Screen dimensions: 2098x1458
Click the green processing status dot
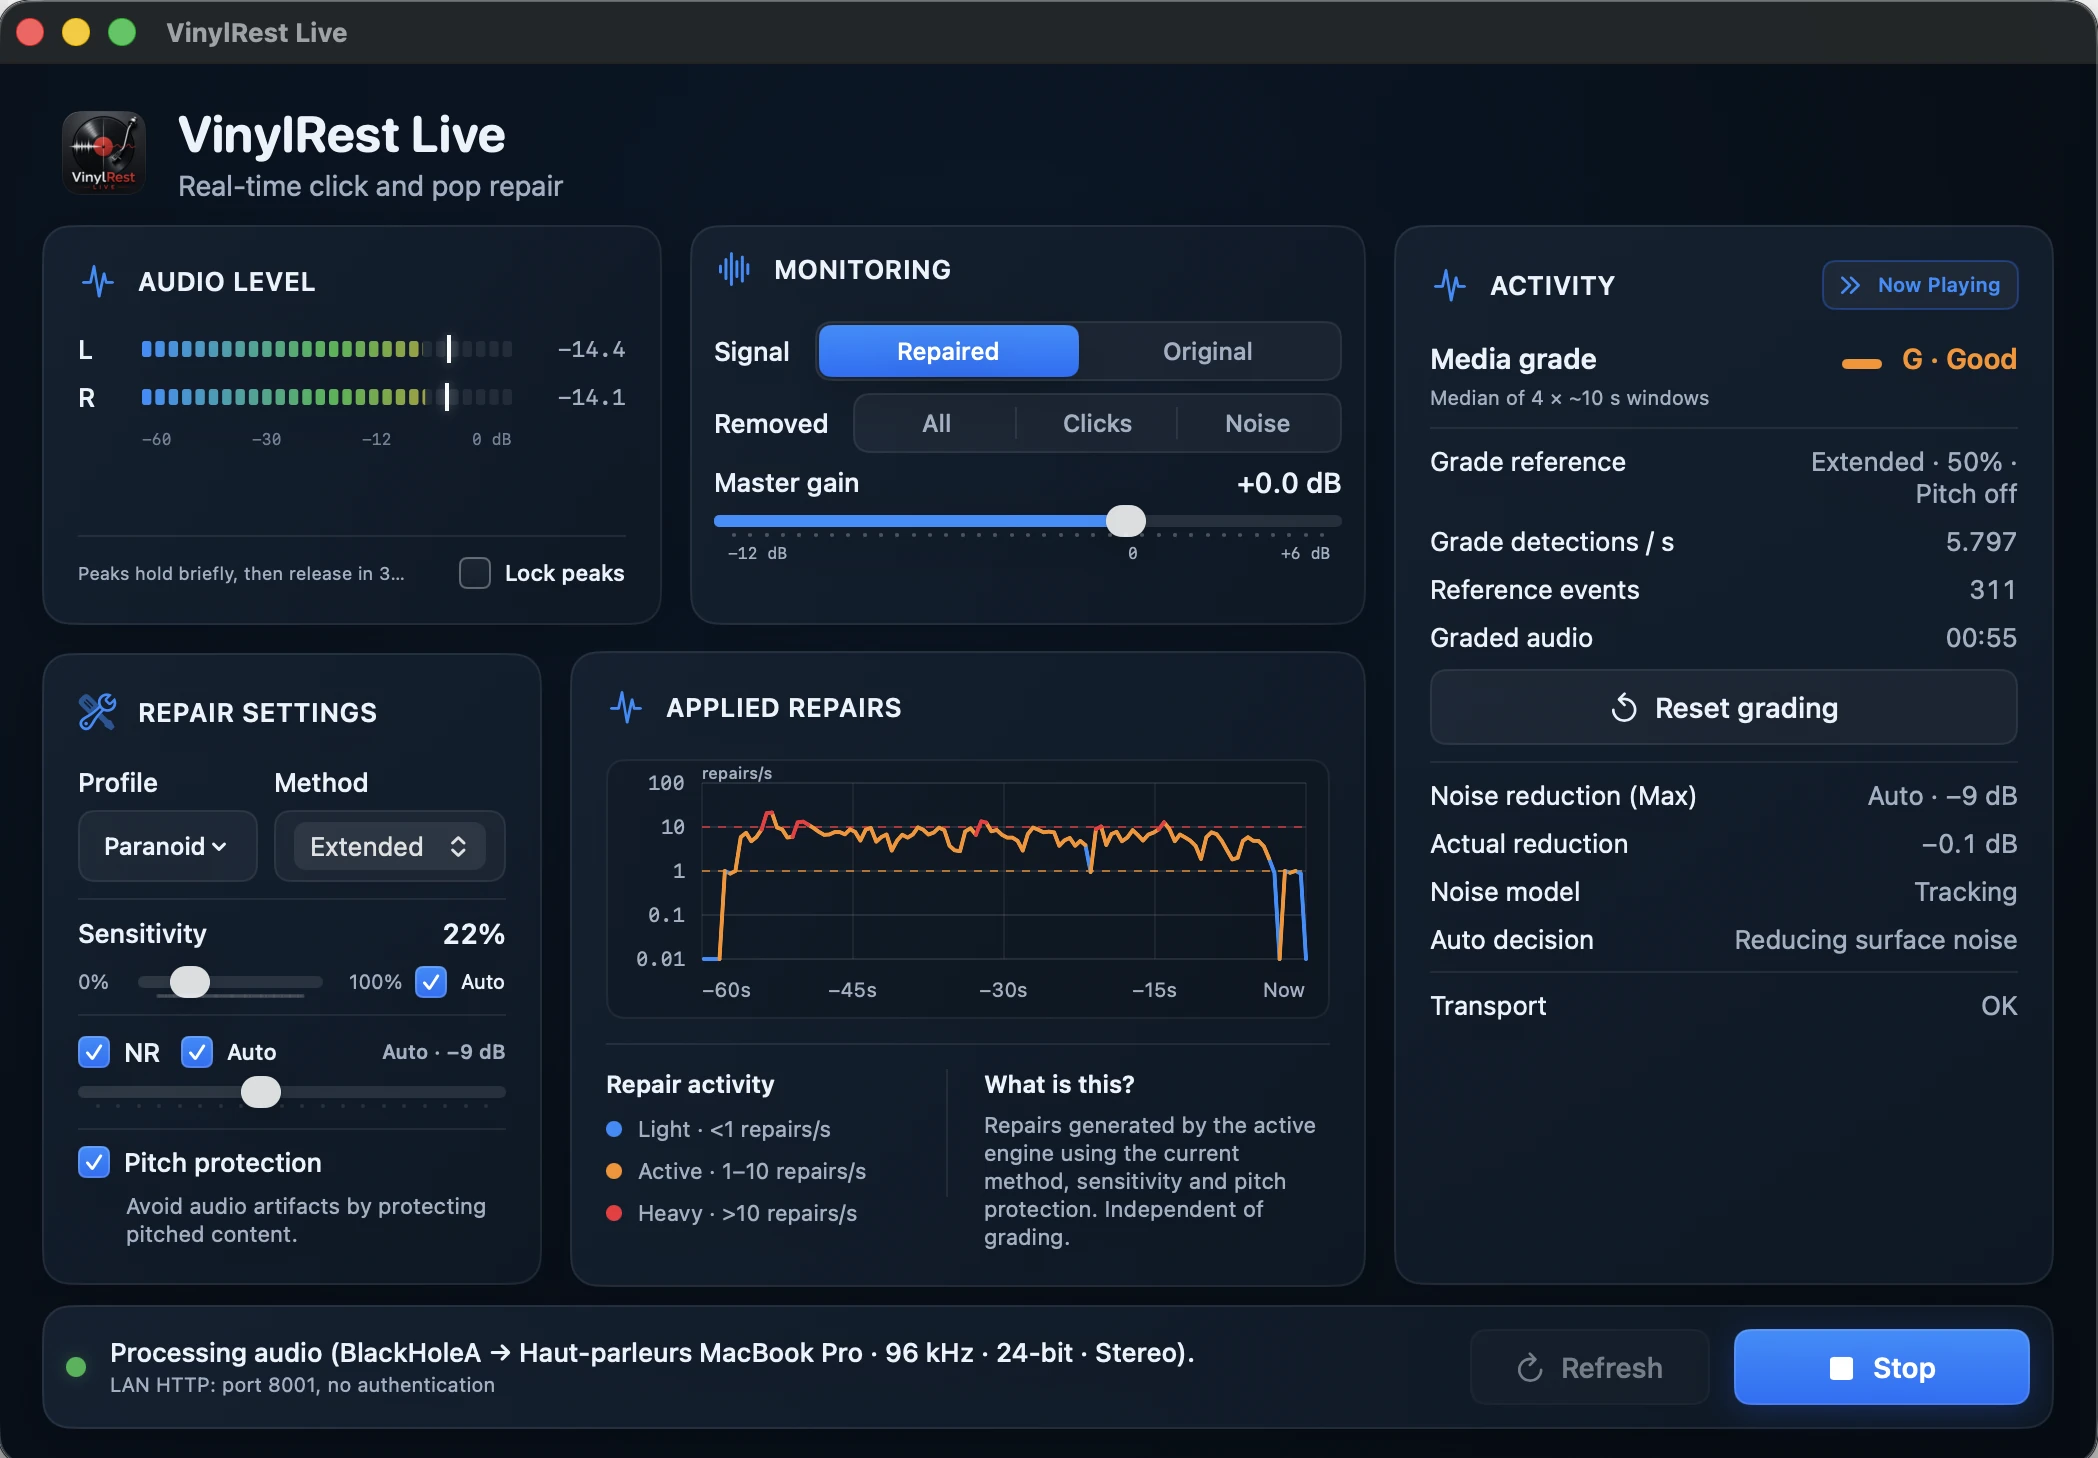(x=76, y=1367)
